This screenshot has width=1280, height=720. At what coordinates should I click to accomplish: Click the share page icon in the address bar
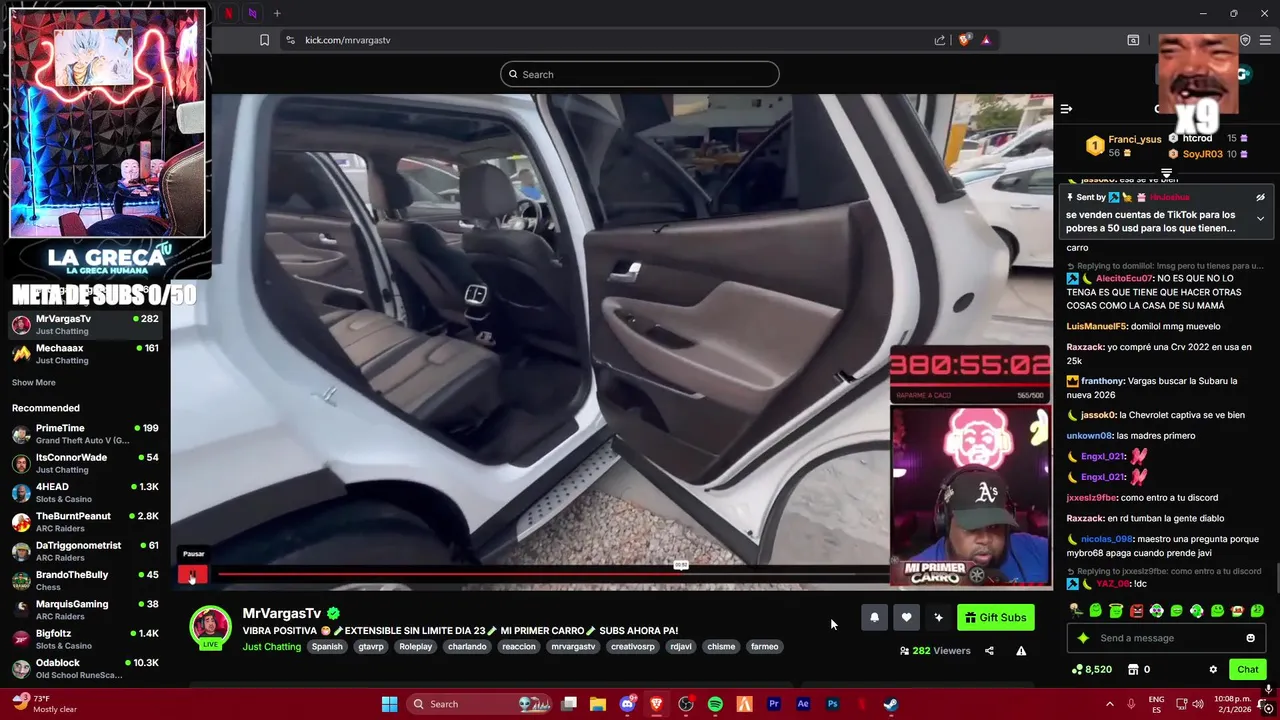[940, 40]
